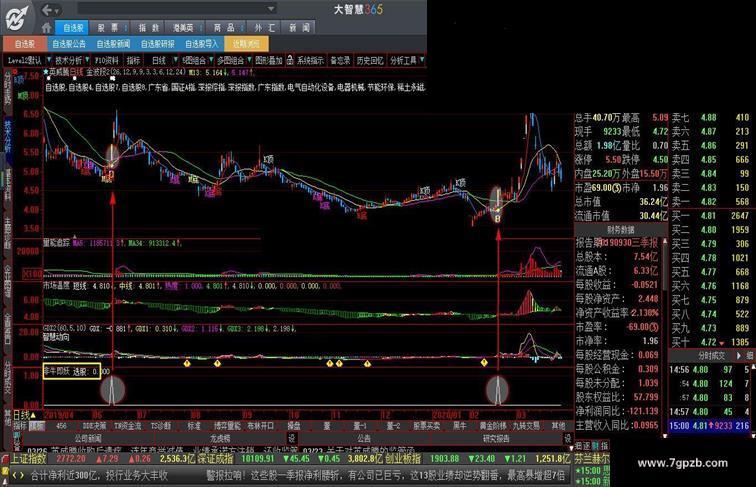Click the 设 button beside 研究报告

(x=567, y=439)
